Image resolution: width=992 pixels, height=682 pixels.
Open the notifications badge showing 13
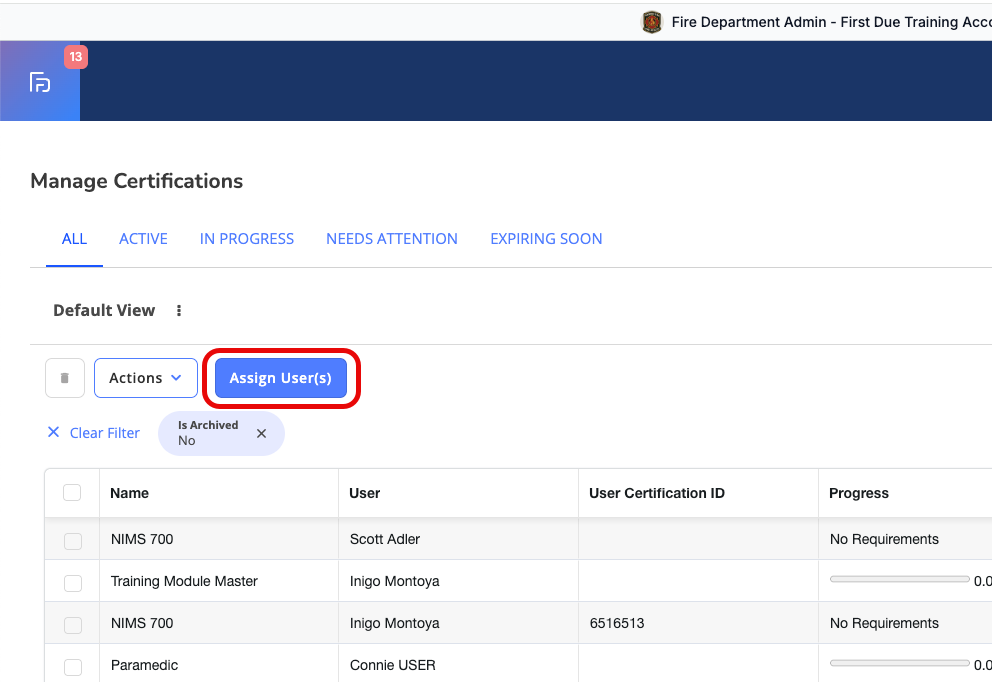pyautogui.click(x=76, y=57)
